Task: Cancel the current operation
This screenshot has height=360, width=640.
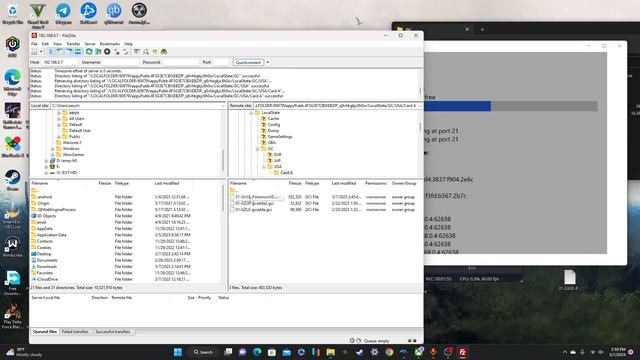Action: (107, 52)
